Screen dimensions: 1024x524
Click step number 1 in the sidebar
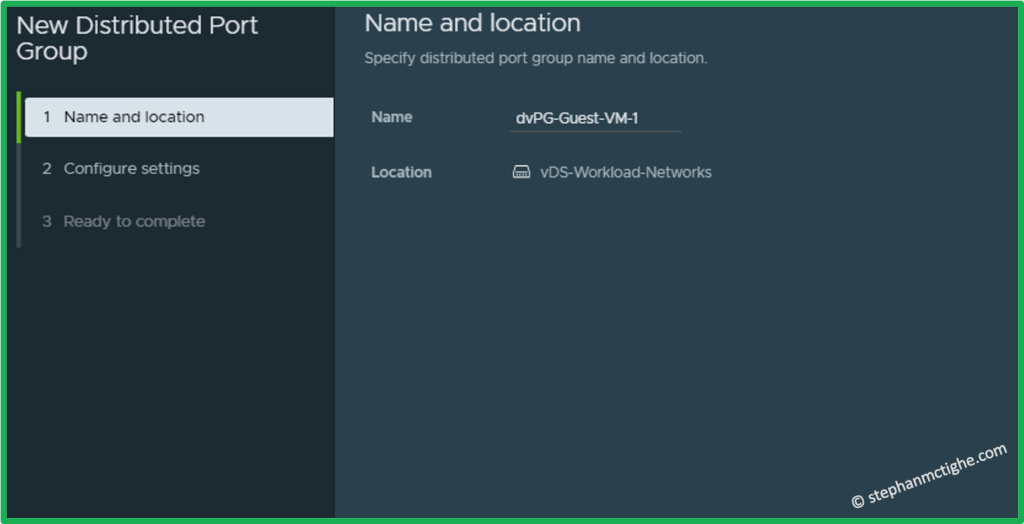pos(46,117)
